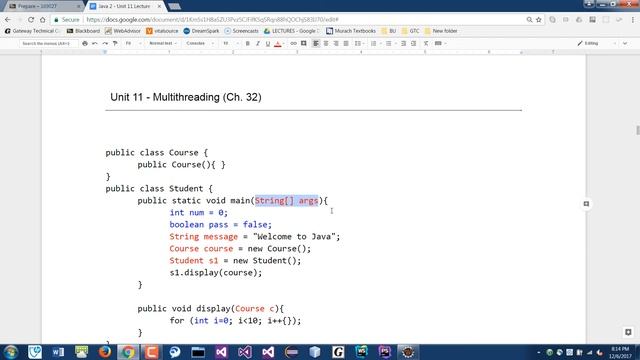Open the Consolas font dropdown
Screen dimensions: 640x360
coord(200,43)
